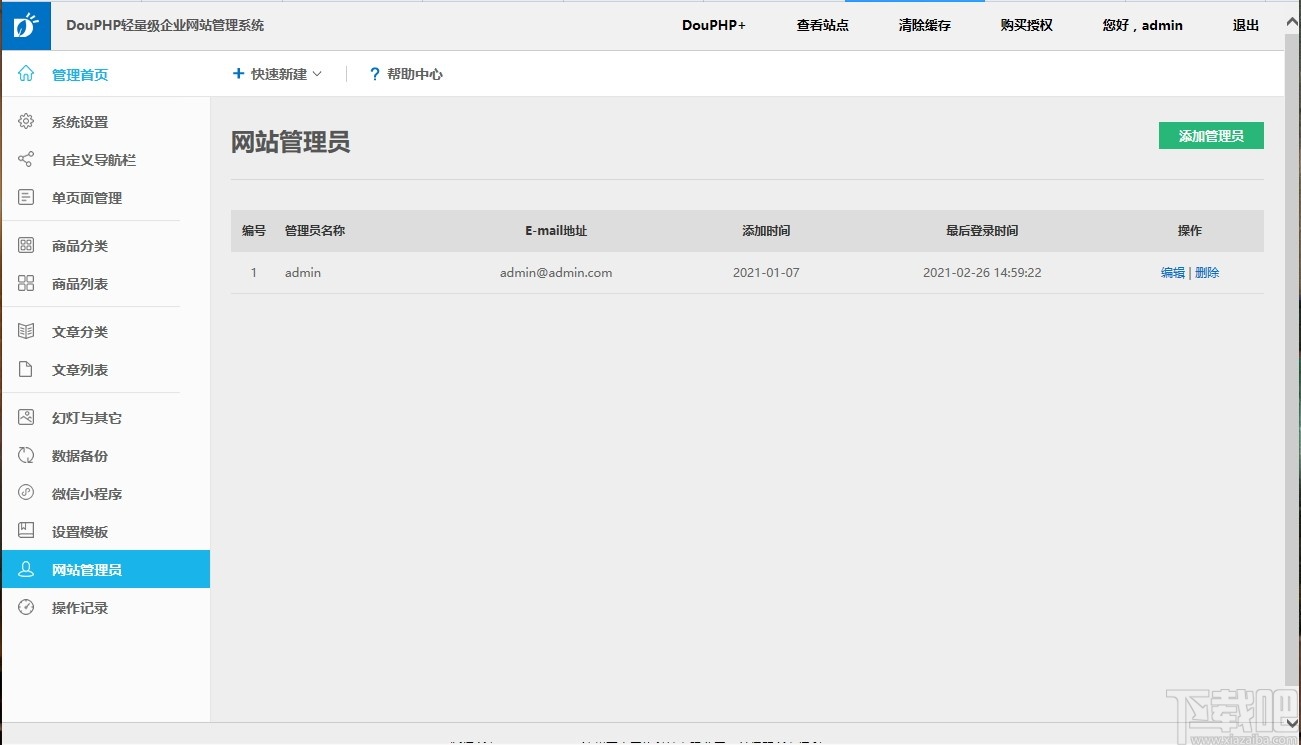
Task: Click the 网站管理员 page heading
Action: (x=291, y=142)
